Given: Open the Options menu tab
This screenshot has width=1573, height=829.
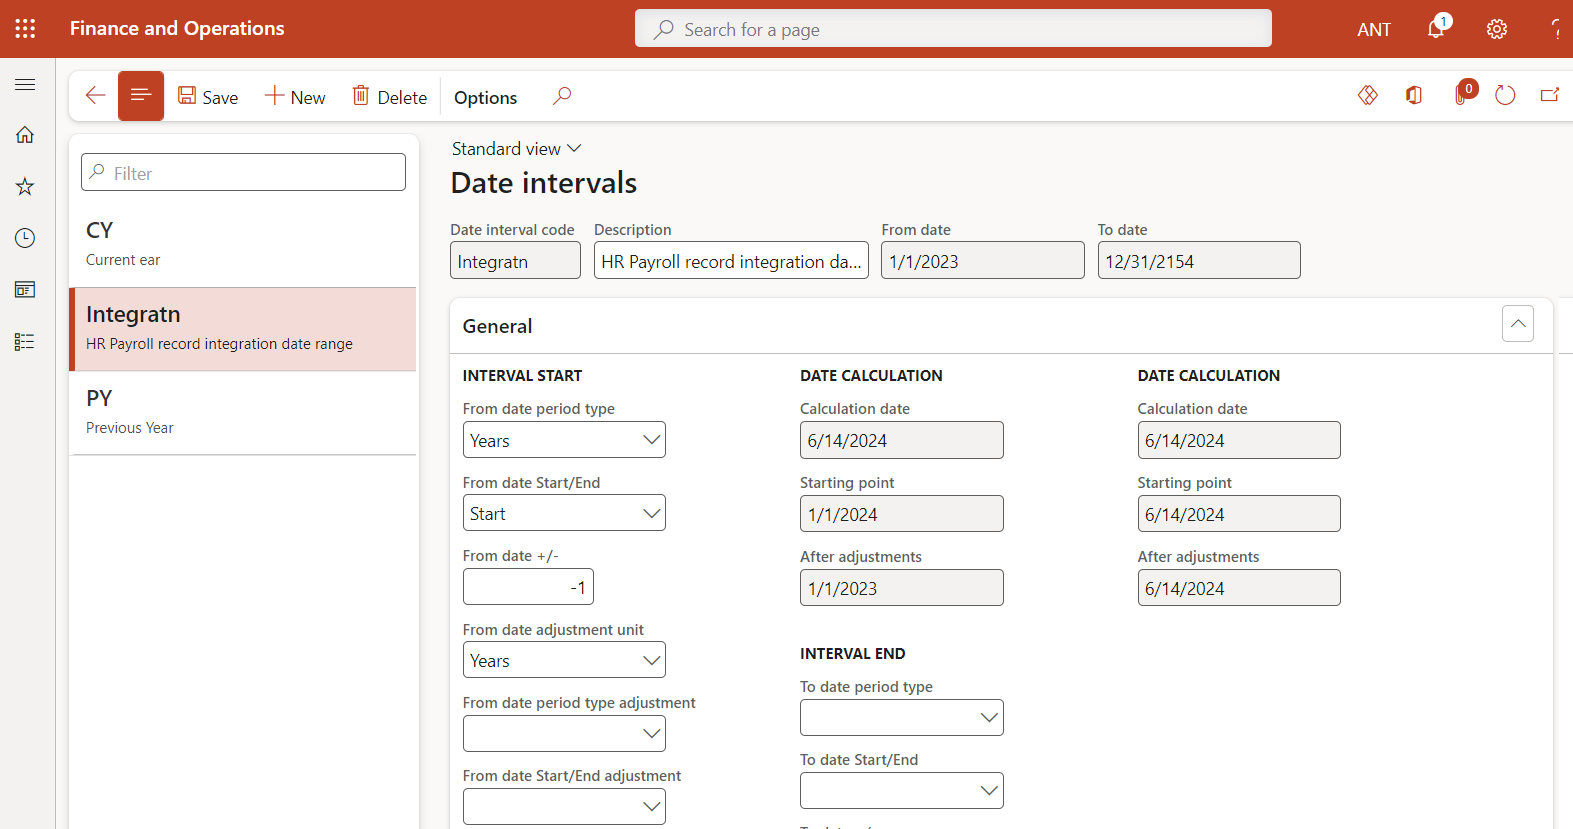Looking at the screenshot, I should point(485,97).
